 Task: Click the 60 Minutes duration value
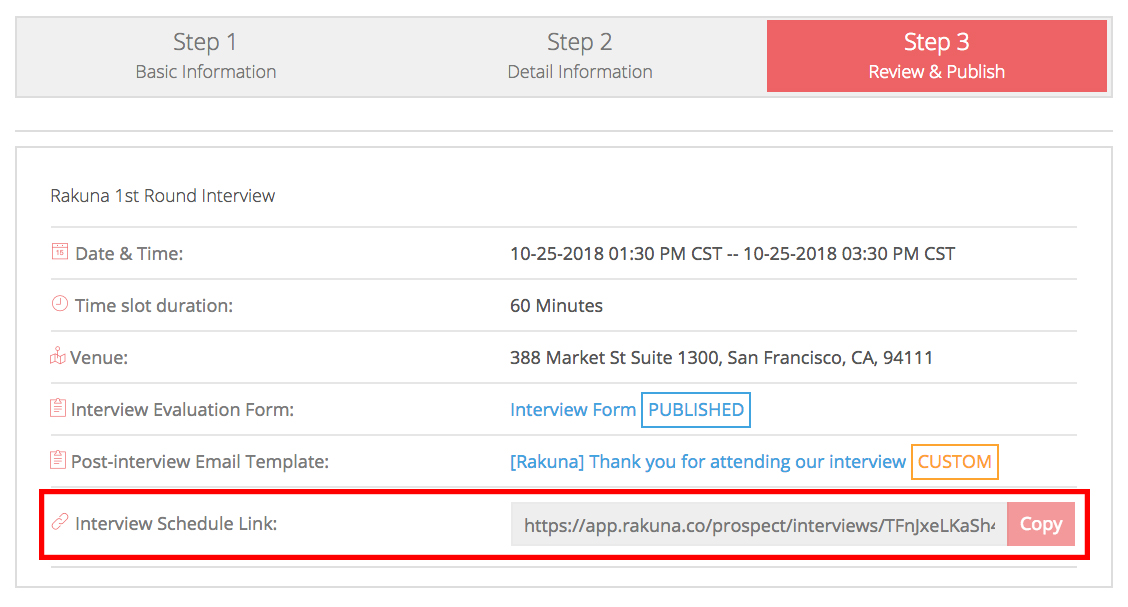pos(556,305)
